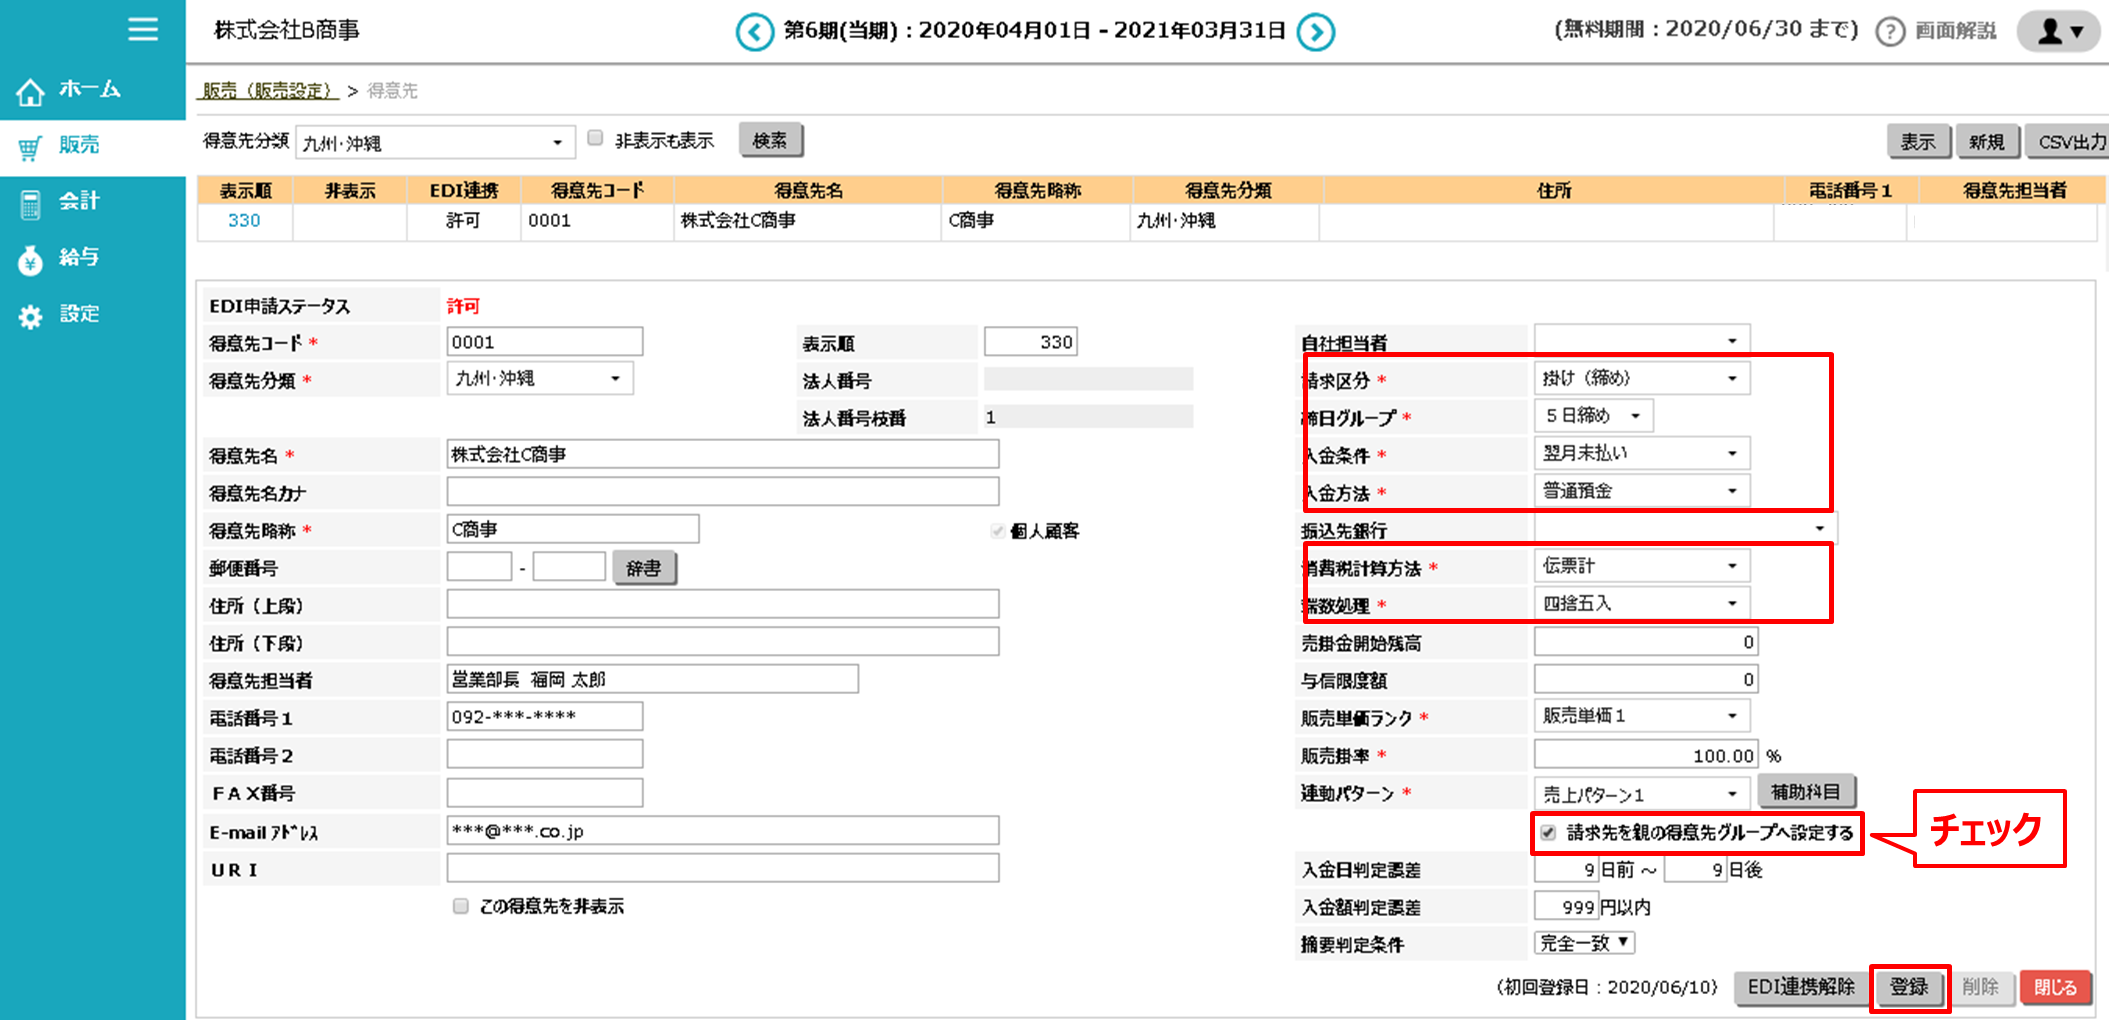The width and height of the screenshot is (2109, 1020).
Task: Open the 得意先分類 filter dropdown
Action: 435,143
